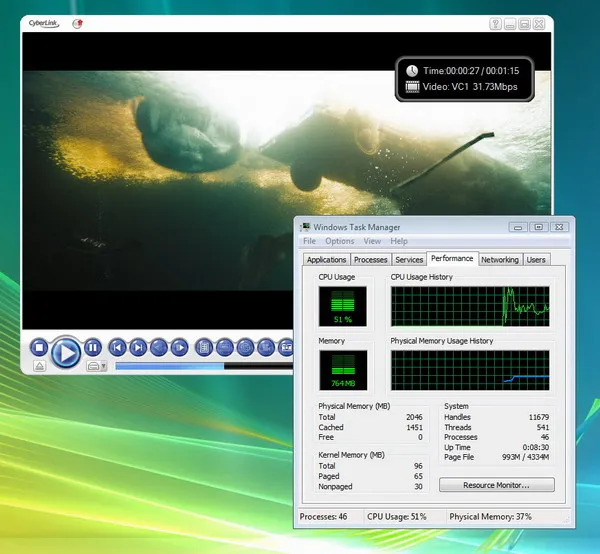The width and height of the screenshot is (600, 554).
Task: Close the Windows Task Manager window
Action: pyautogui.click(x=559, y=227)
